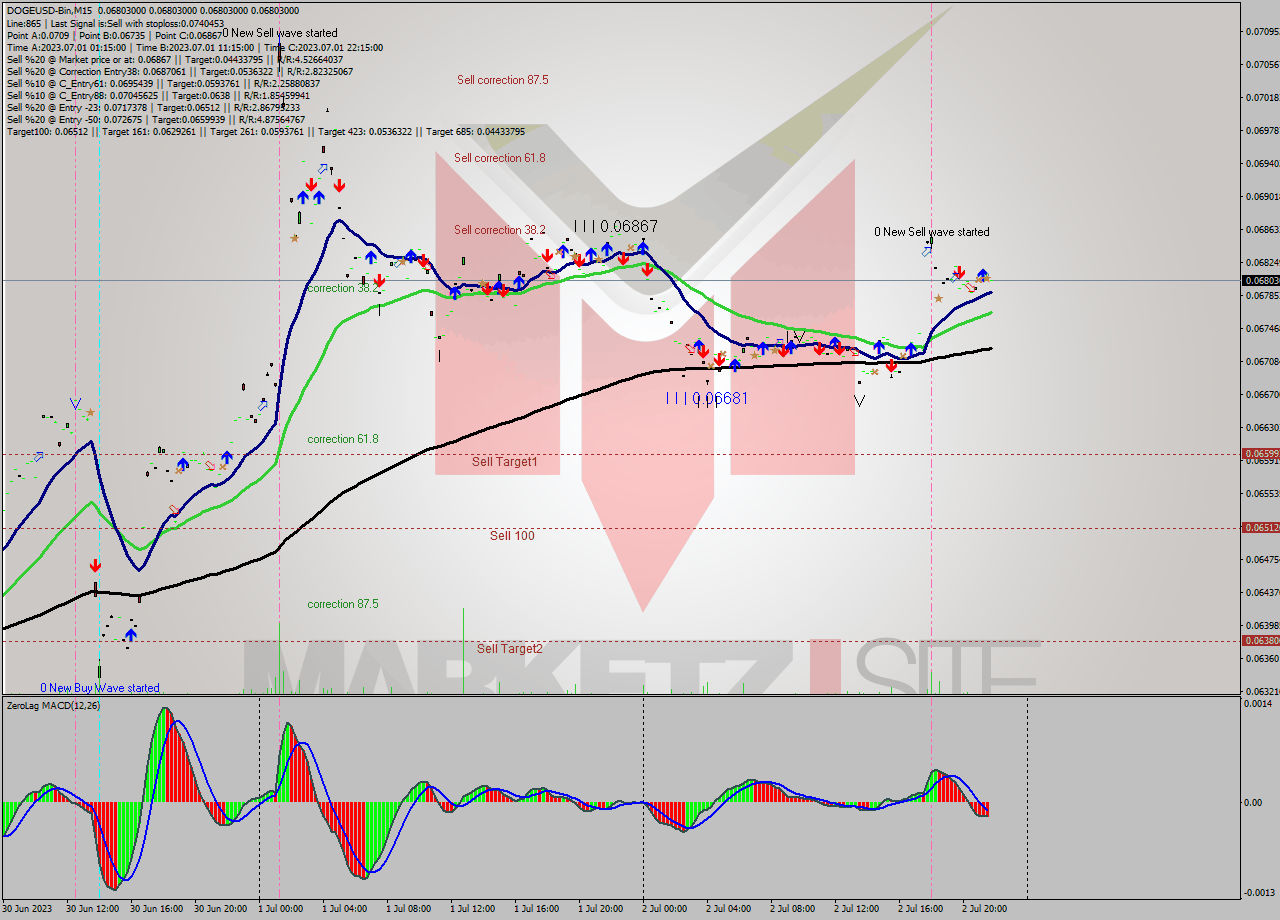Select the 0.06475 price axis value
This screenshot has height=920, width=1280.
pos(1263,559)
